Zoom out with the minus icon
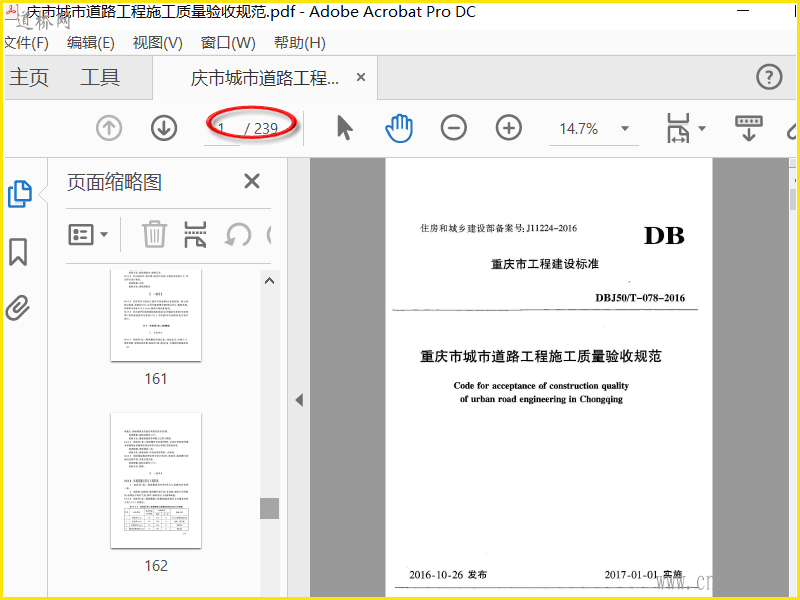This screenshot has width=800, height=600. point(454,128)
